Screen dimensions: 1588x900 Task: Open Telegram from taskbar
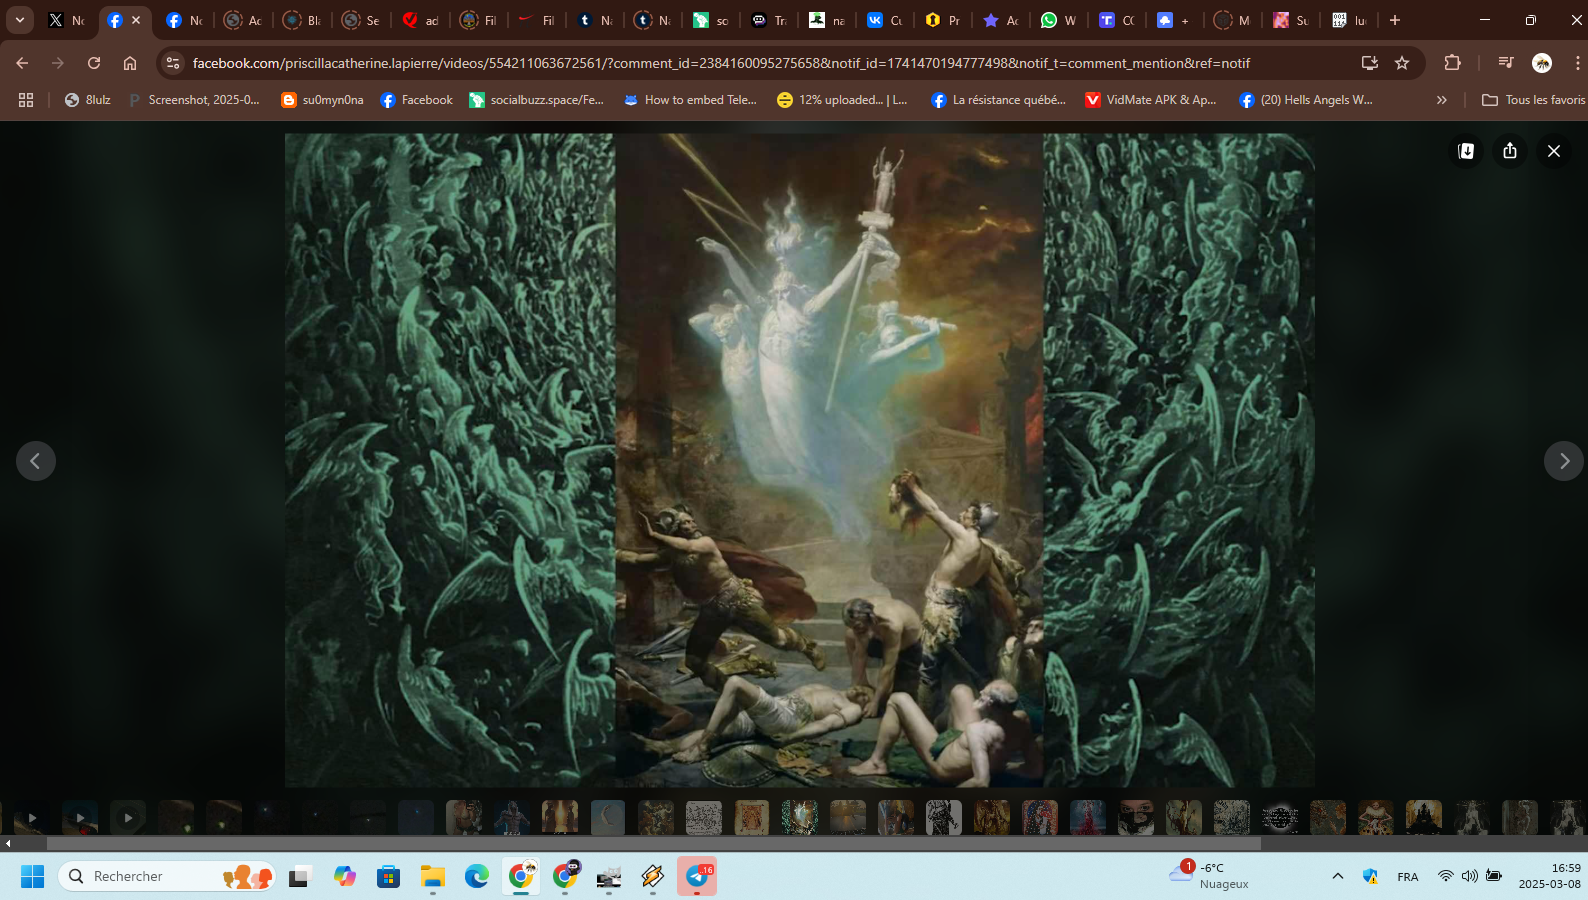pos(697,876)
